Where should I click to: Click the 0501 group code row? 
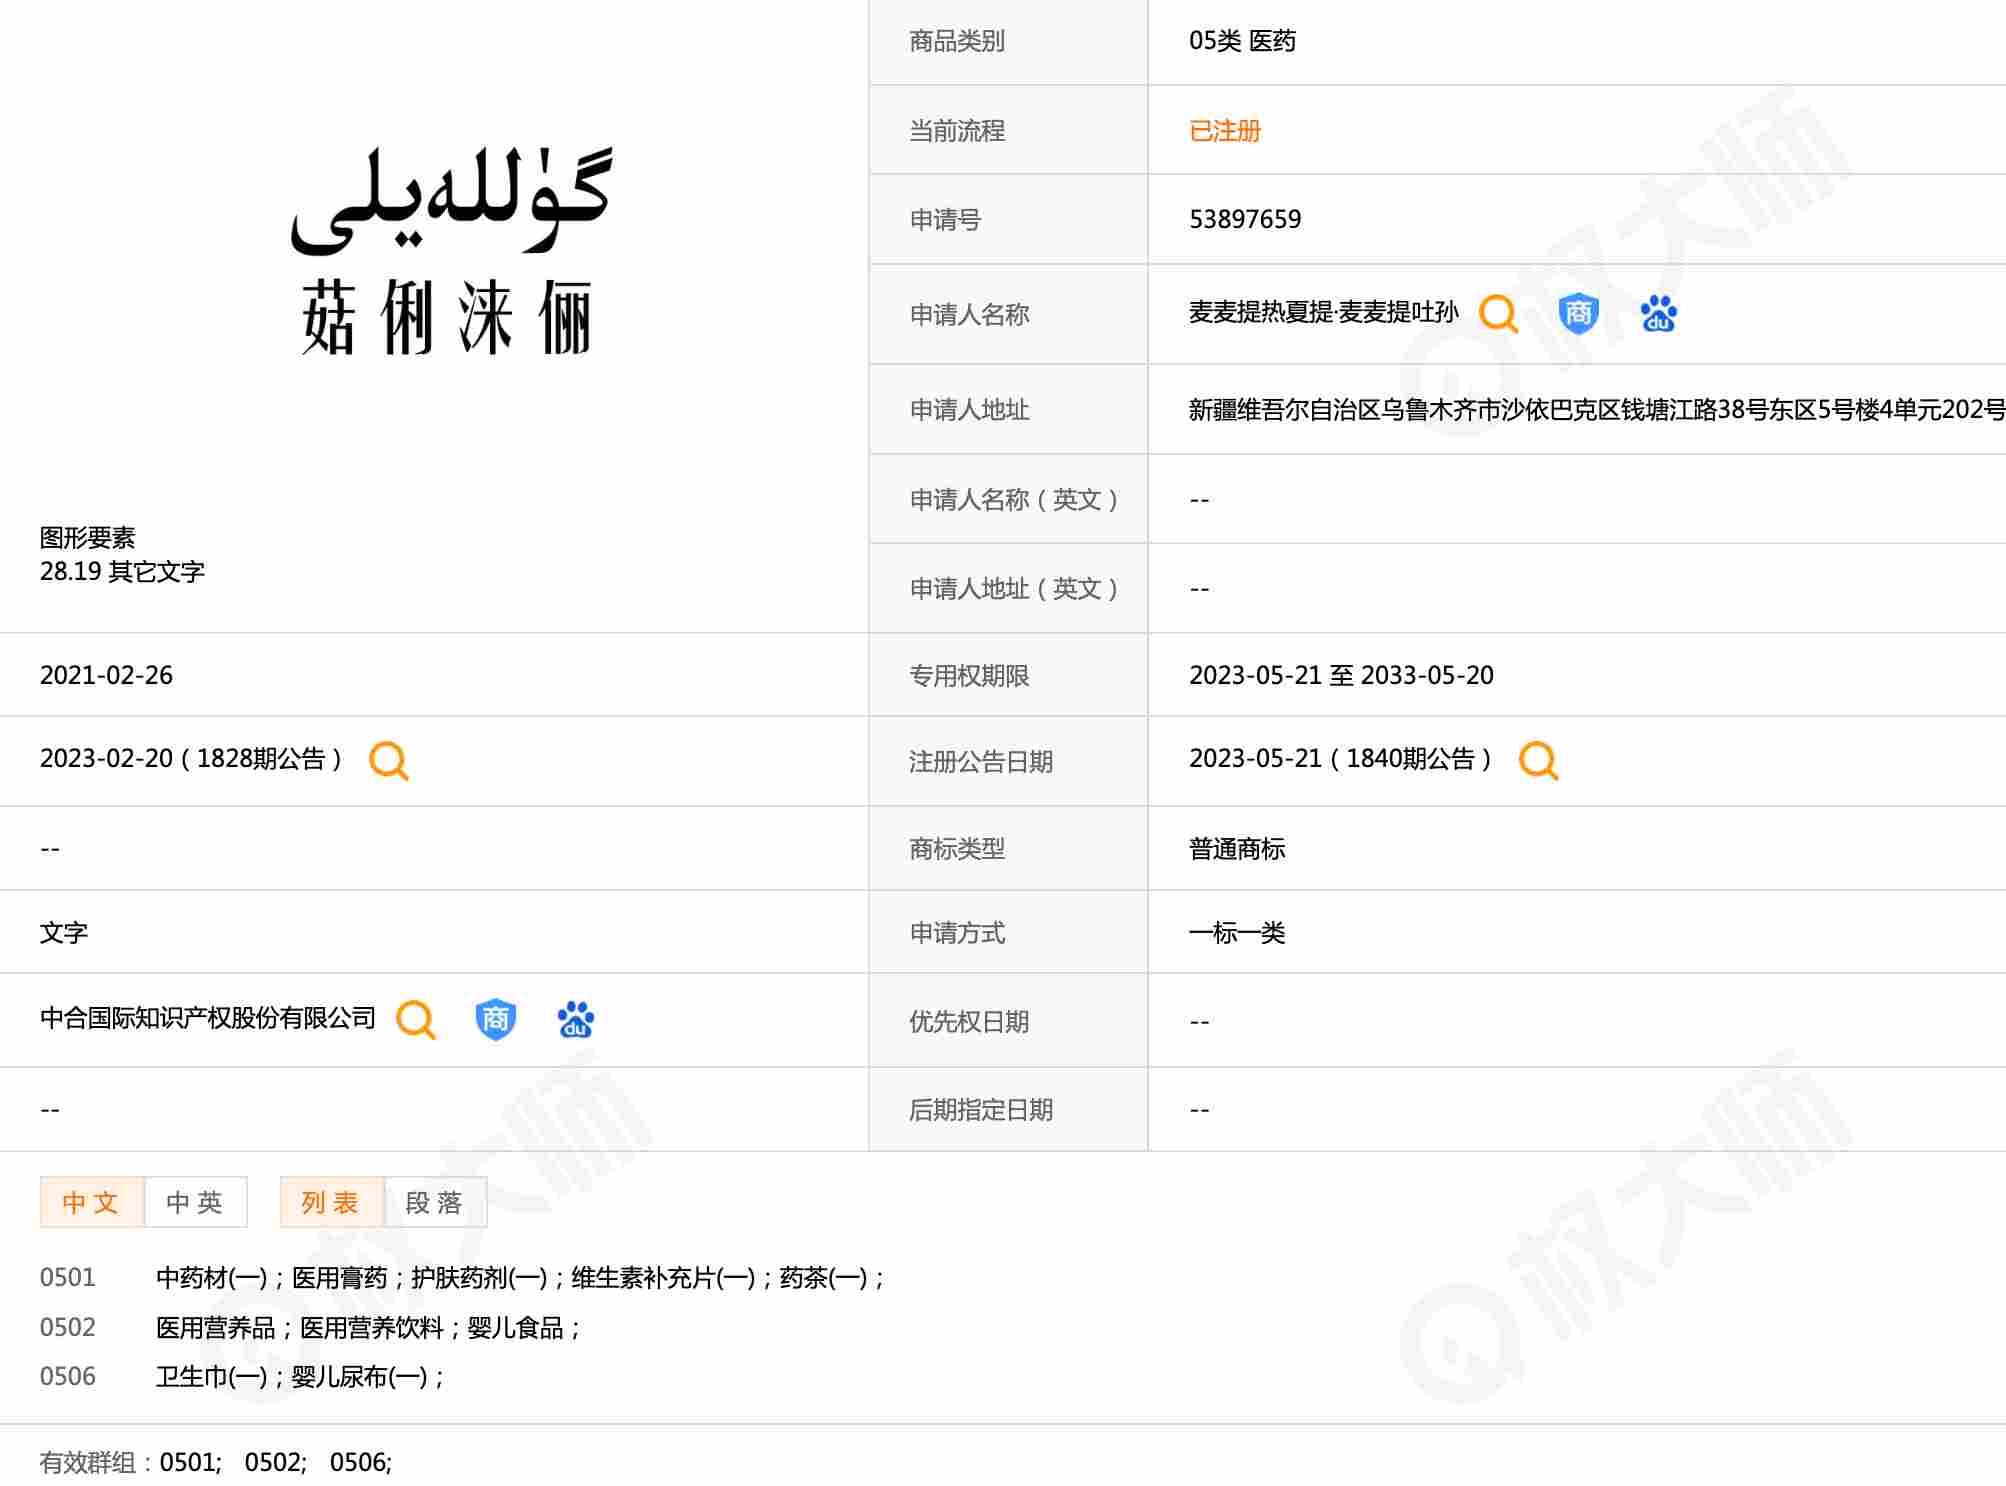[x=67, y=1277]
